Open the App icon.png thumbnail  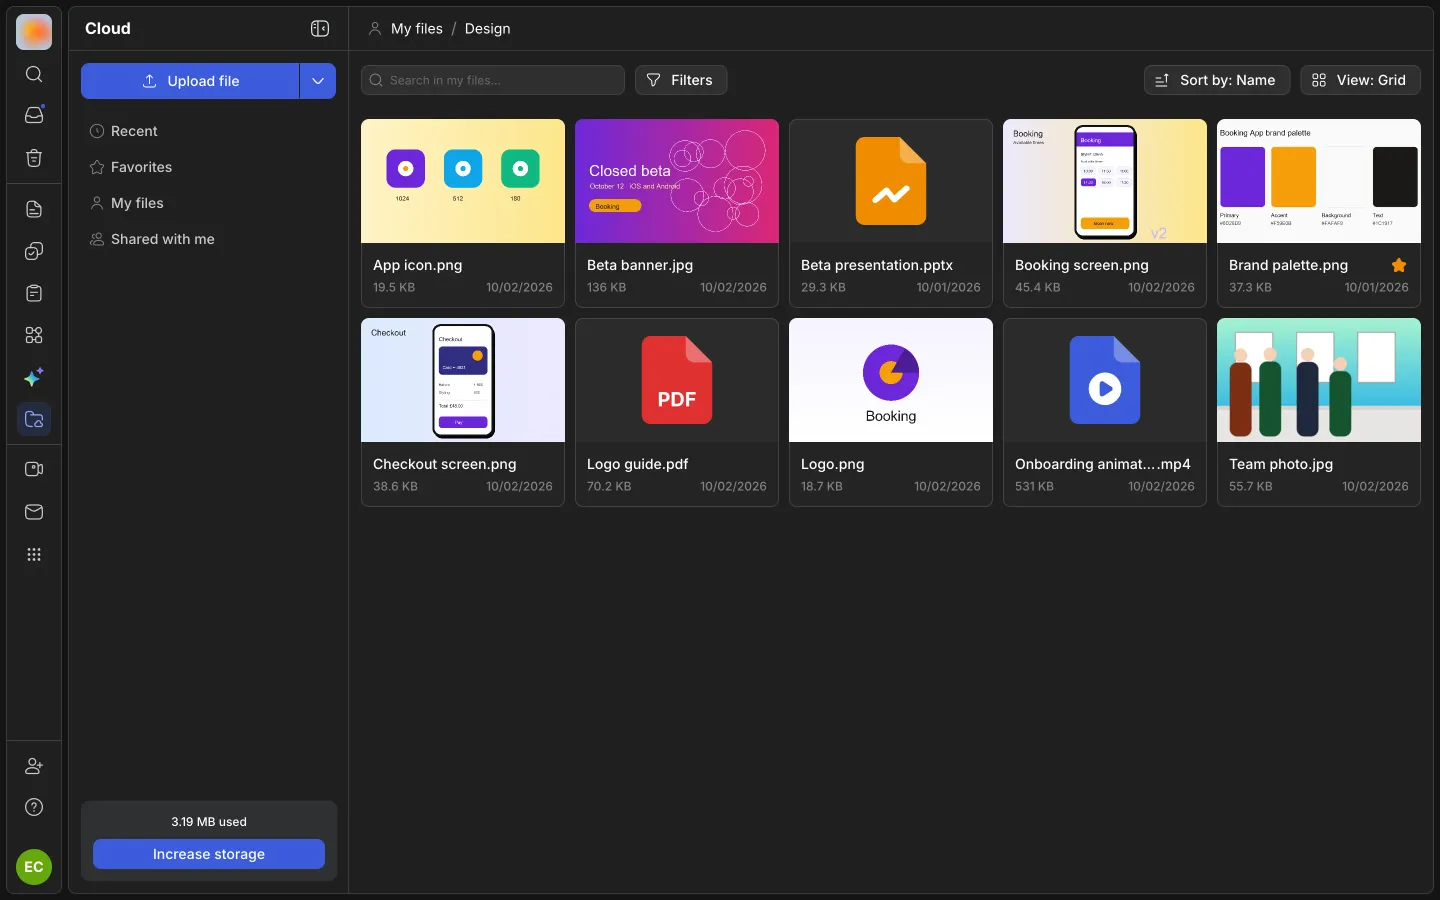[463, 181]
